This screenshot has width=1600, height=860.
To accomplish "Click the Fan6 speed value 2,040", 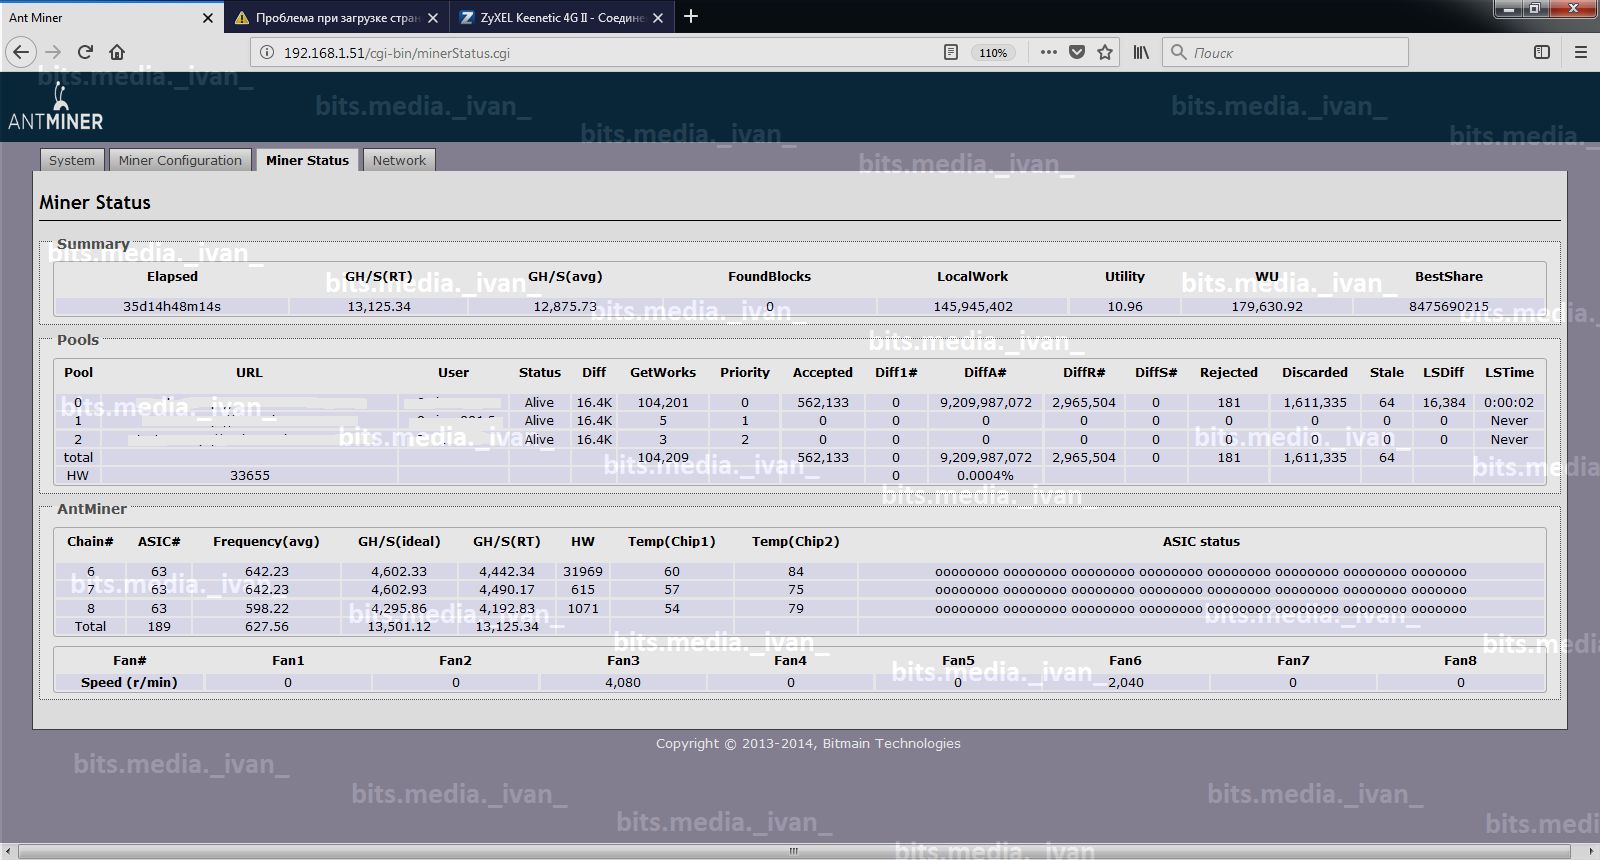I will point(1125,683).
